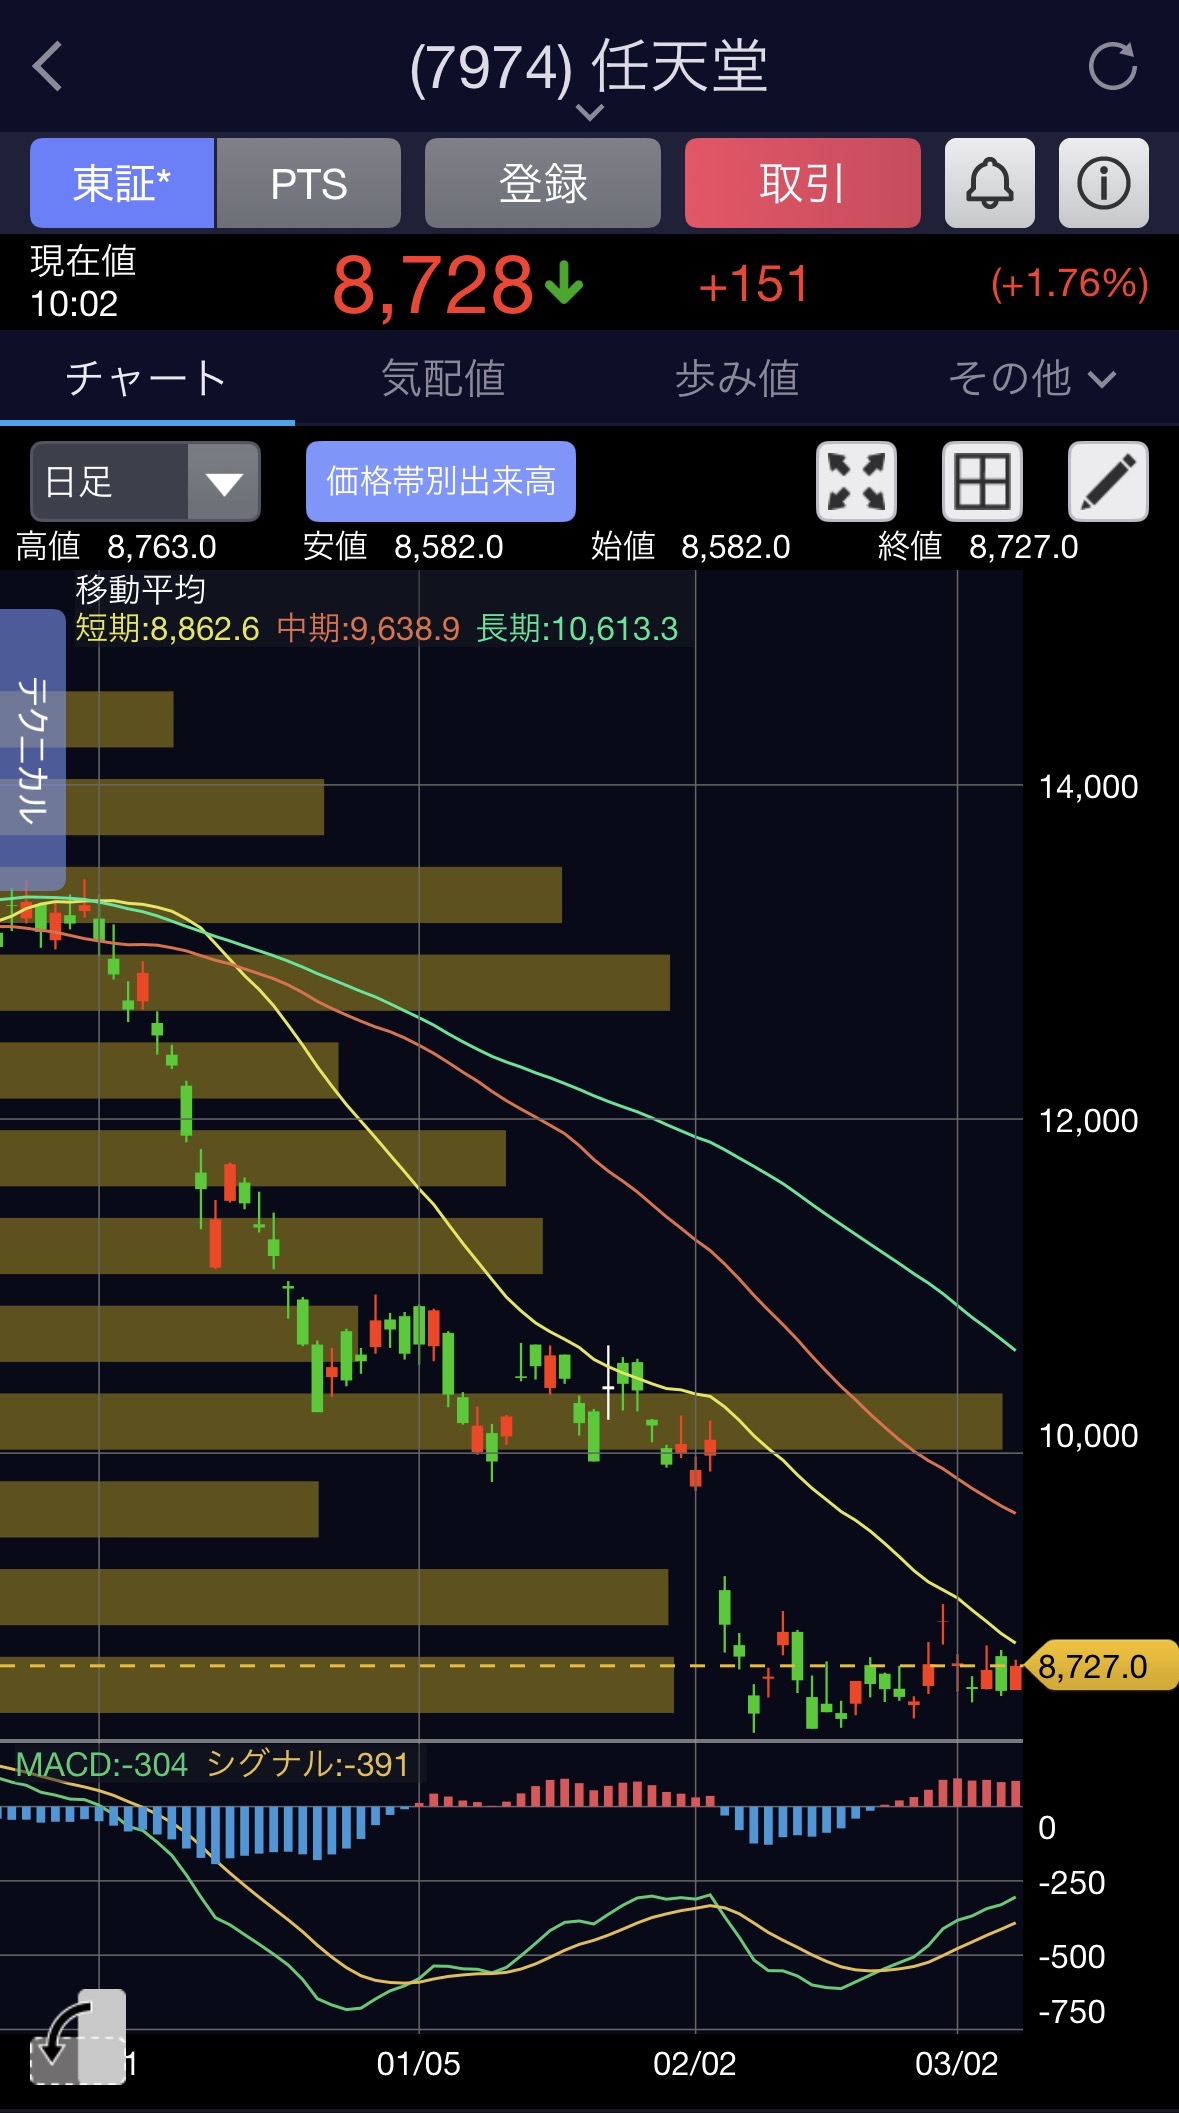Image resolution: width=1179 pixels, height=2113 pixels.
Task: Switch market to PTS
Action: pyautogui.click(x=309, y=183)
